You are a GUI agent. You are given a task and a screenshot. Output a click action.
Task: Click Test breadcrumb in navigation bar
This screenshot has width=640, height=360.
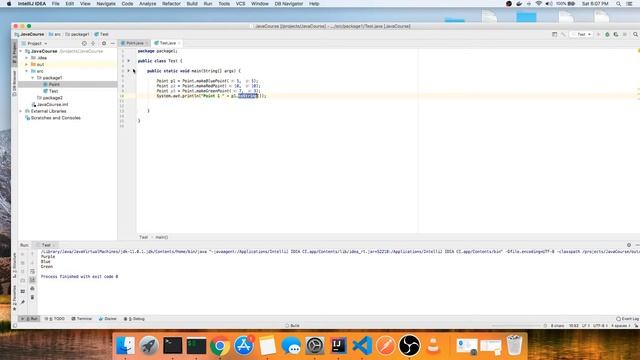[102, 34]
